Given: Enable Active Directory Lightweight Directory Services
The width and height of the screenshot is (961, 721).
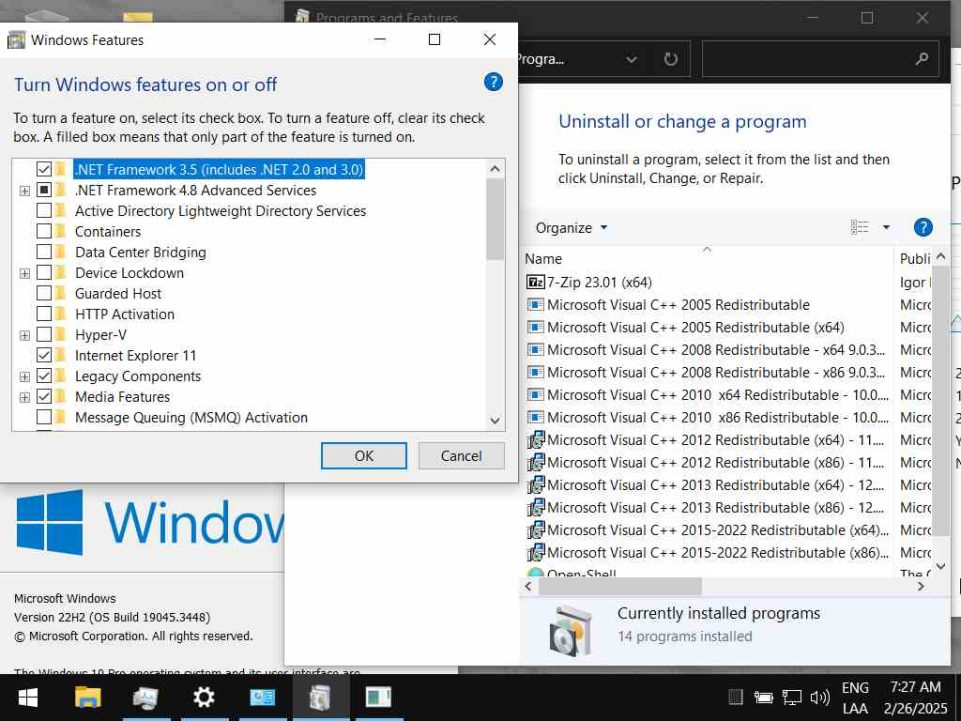Looking at the screenshot, I should (x=44, y=211).
